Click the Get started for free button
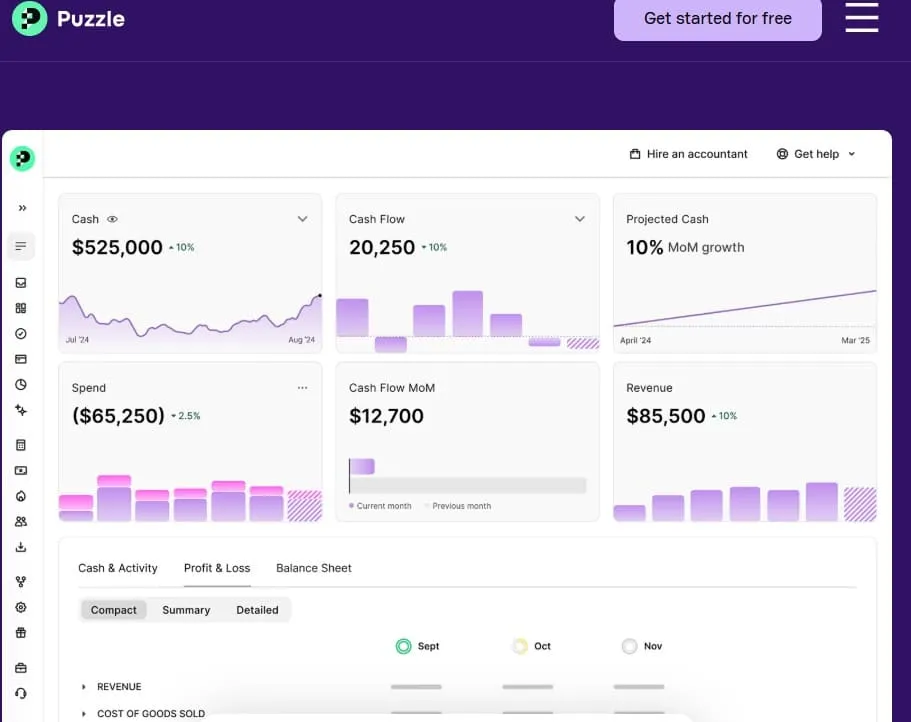The width and height of the screenshot is (911, 722). coord(717,18)
